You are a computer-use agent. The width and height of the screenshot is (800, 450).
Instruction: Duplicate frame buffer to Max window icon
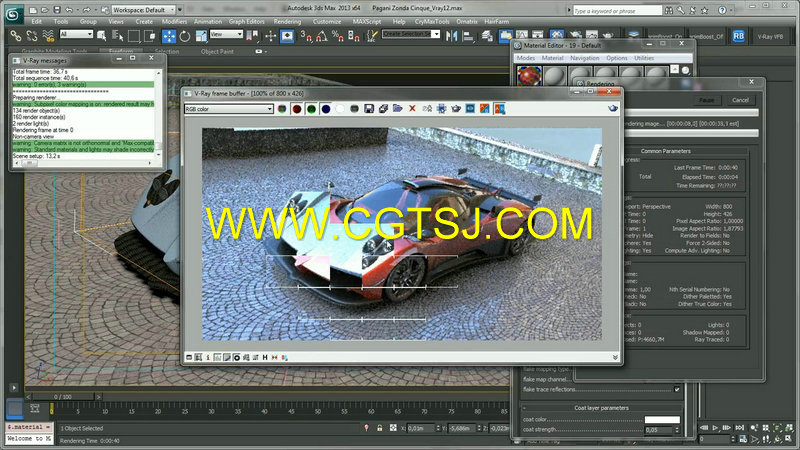point(427,109)
